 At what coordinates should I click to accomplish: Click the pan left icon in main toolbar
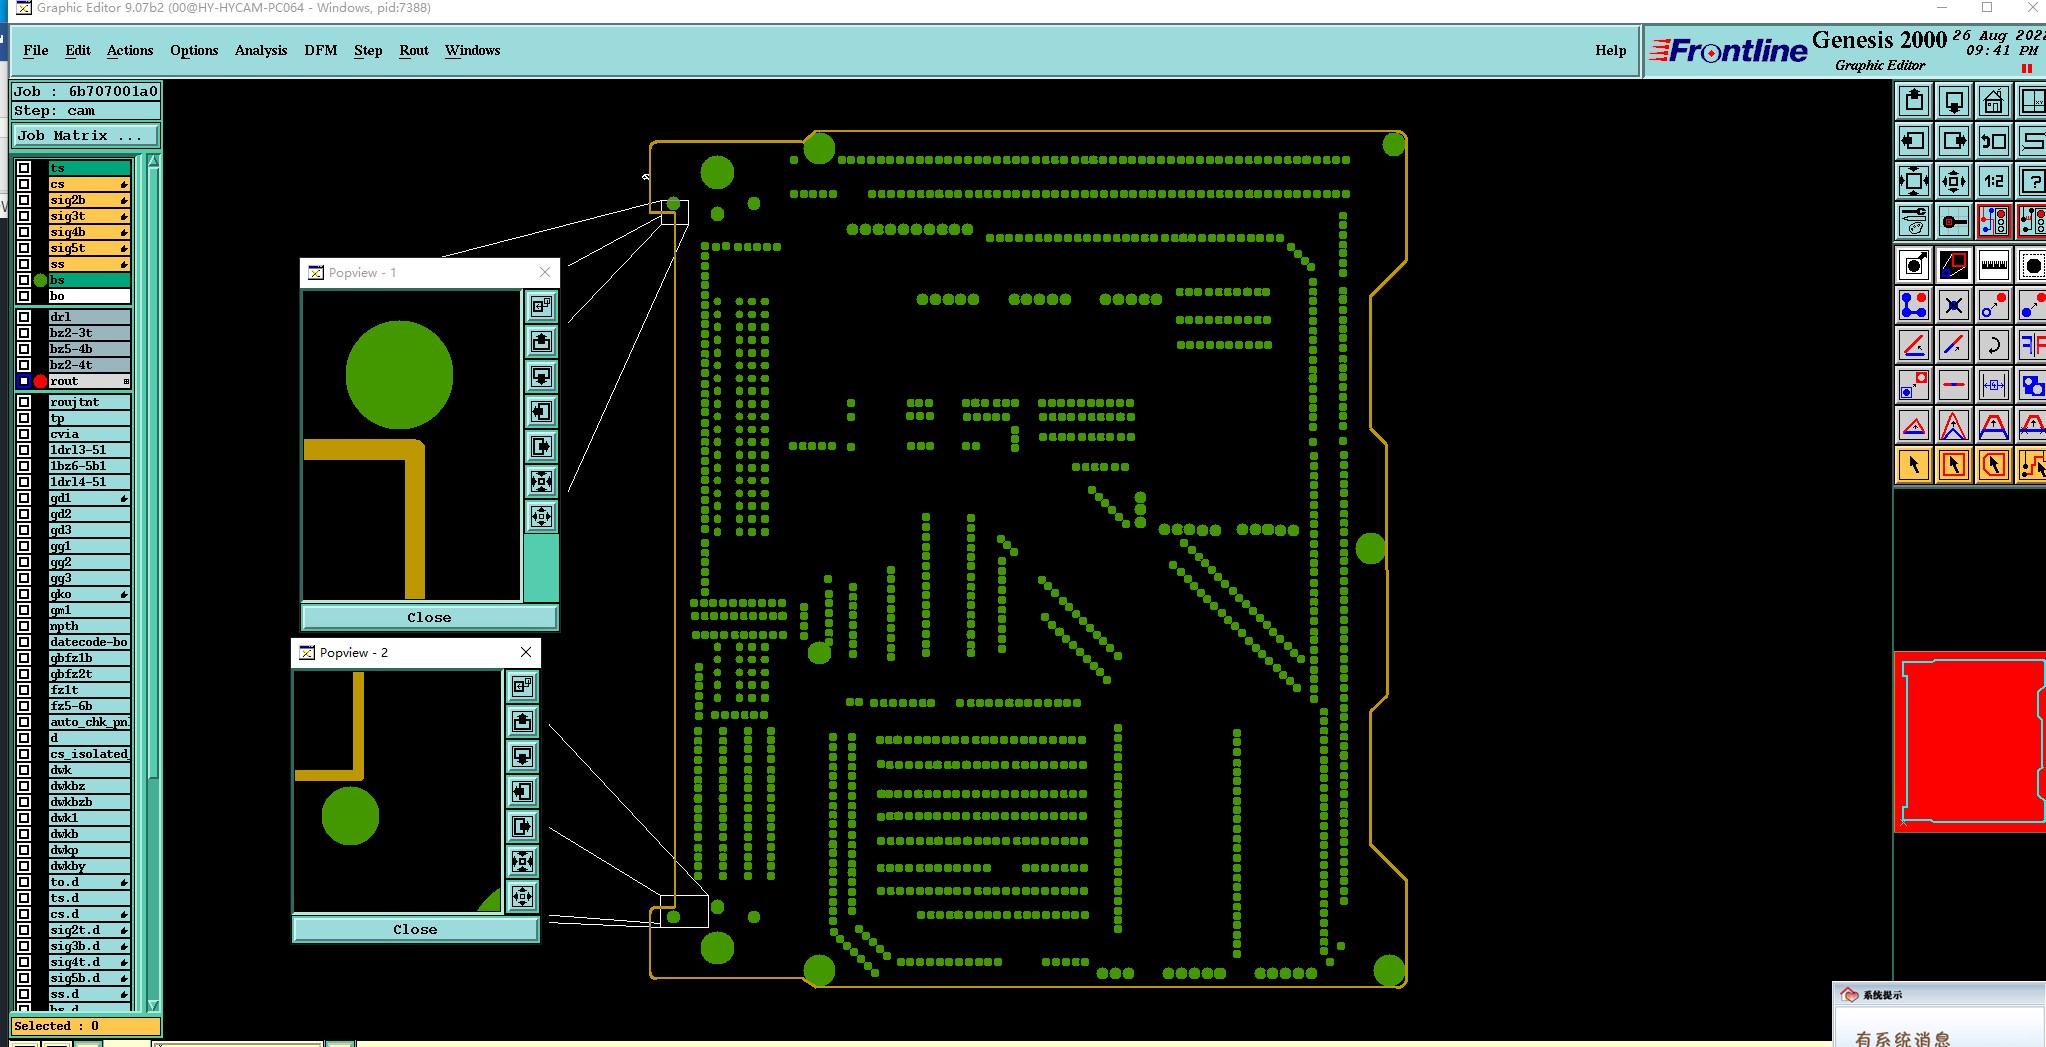coord(1914,141)
